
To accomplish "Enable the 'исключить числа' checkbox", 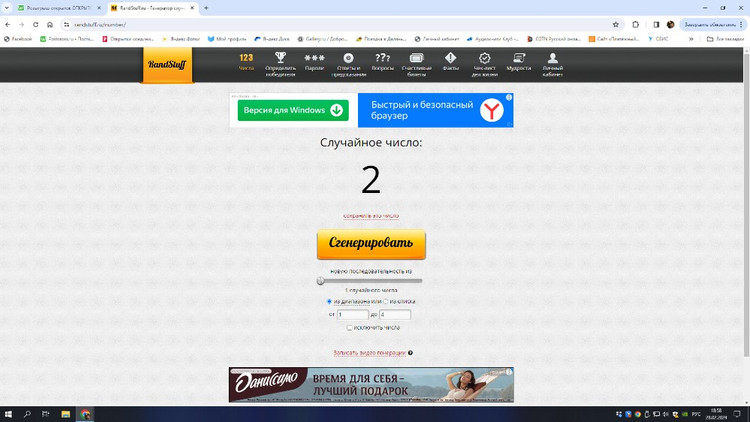I will point(349,327).
